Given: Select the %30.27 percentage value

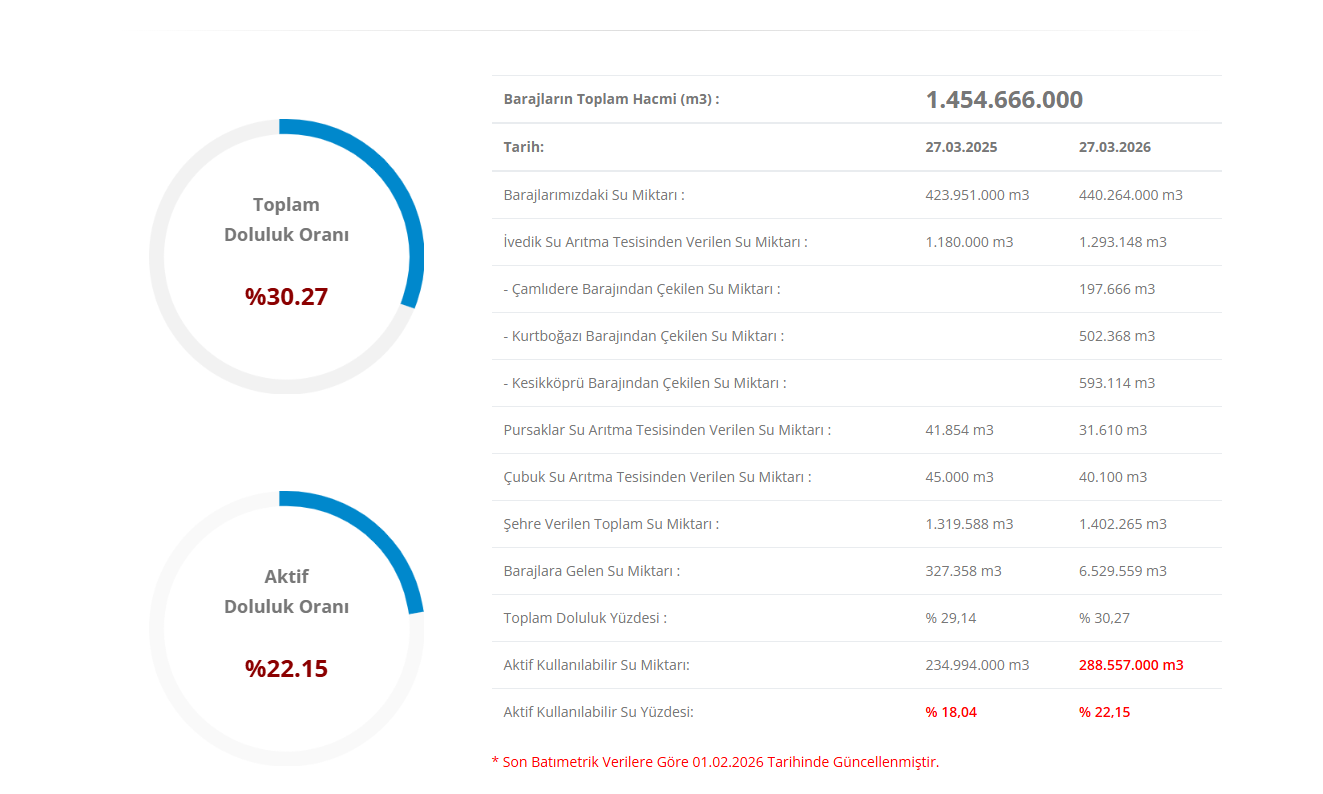Looking at the screenshot, I should tap(286, 297).
